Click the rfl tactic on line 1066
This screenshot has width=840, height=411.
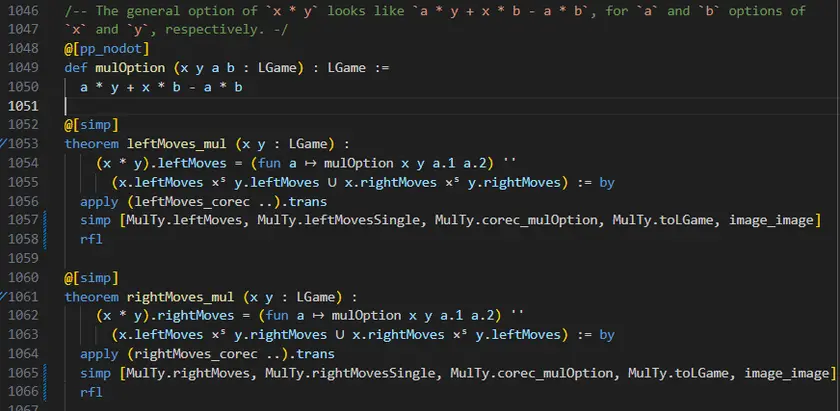91,393
